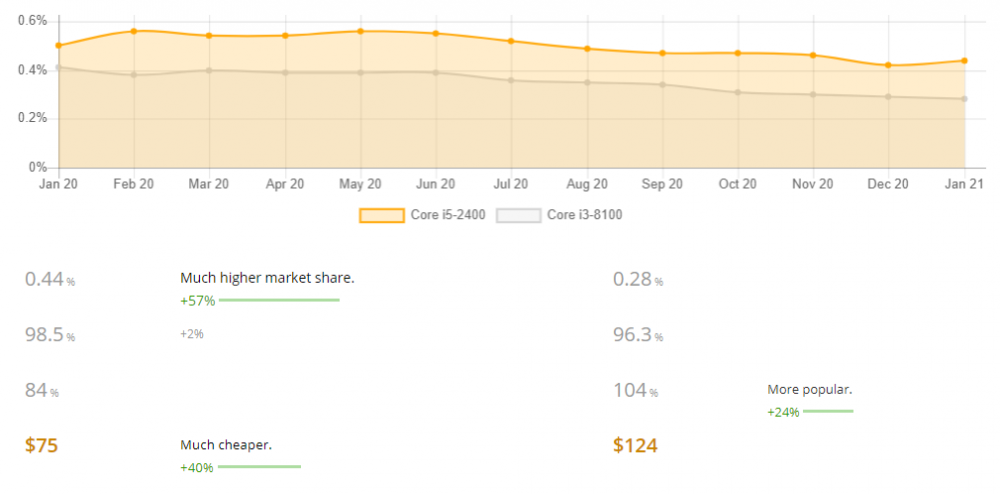Click the Apr 20 axis label
1000x494 pixels.
284,184
